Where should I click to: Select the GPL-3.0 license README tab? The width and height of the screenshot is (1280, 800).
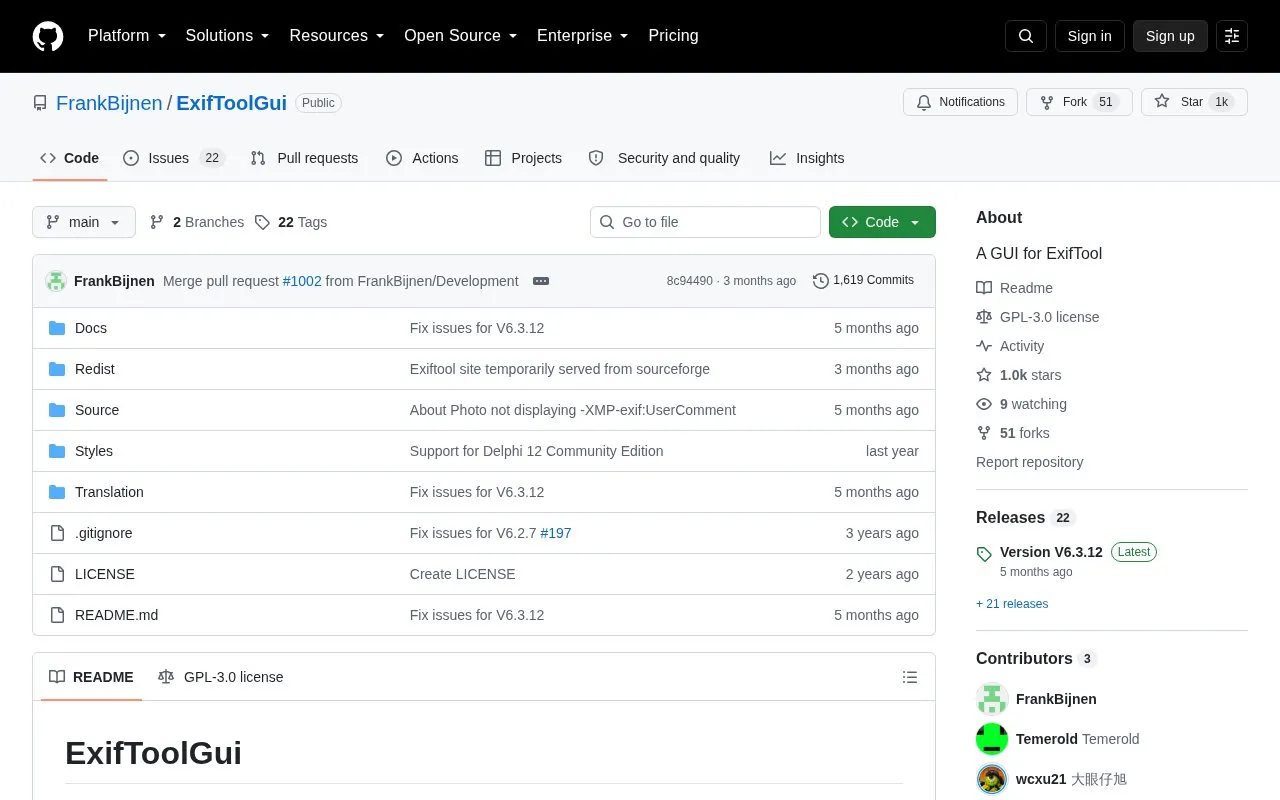pos(221,677)
